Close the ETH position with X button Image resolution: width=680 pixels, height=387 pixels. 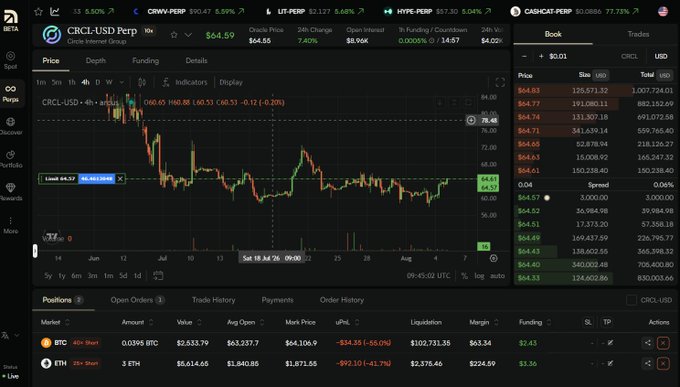[663, 363]
